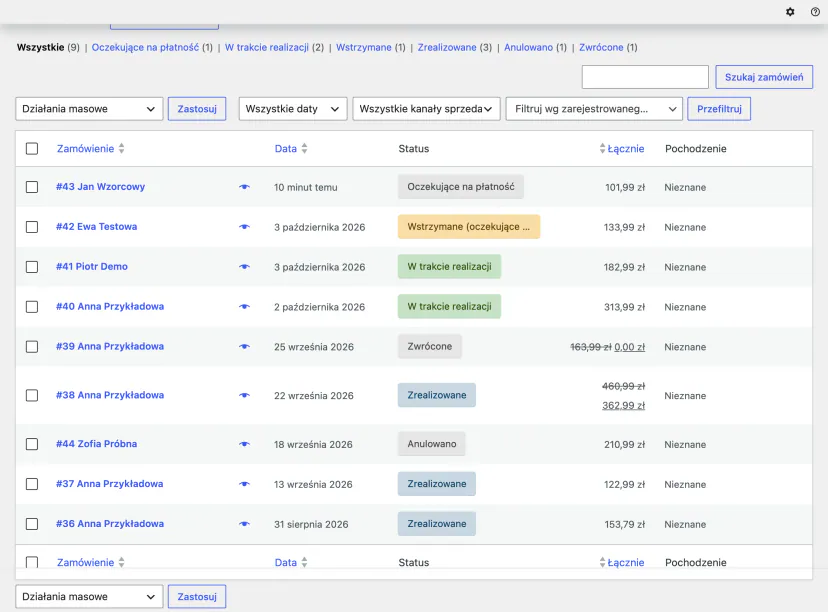Viewport: 828px width, 612px height.
Task: Open bottom Działania masowe dropdown
Action: click(x=89, y=597)
